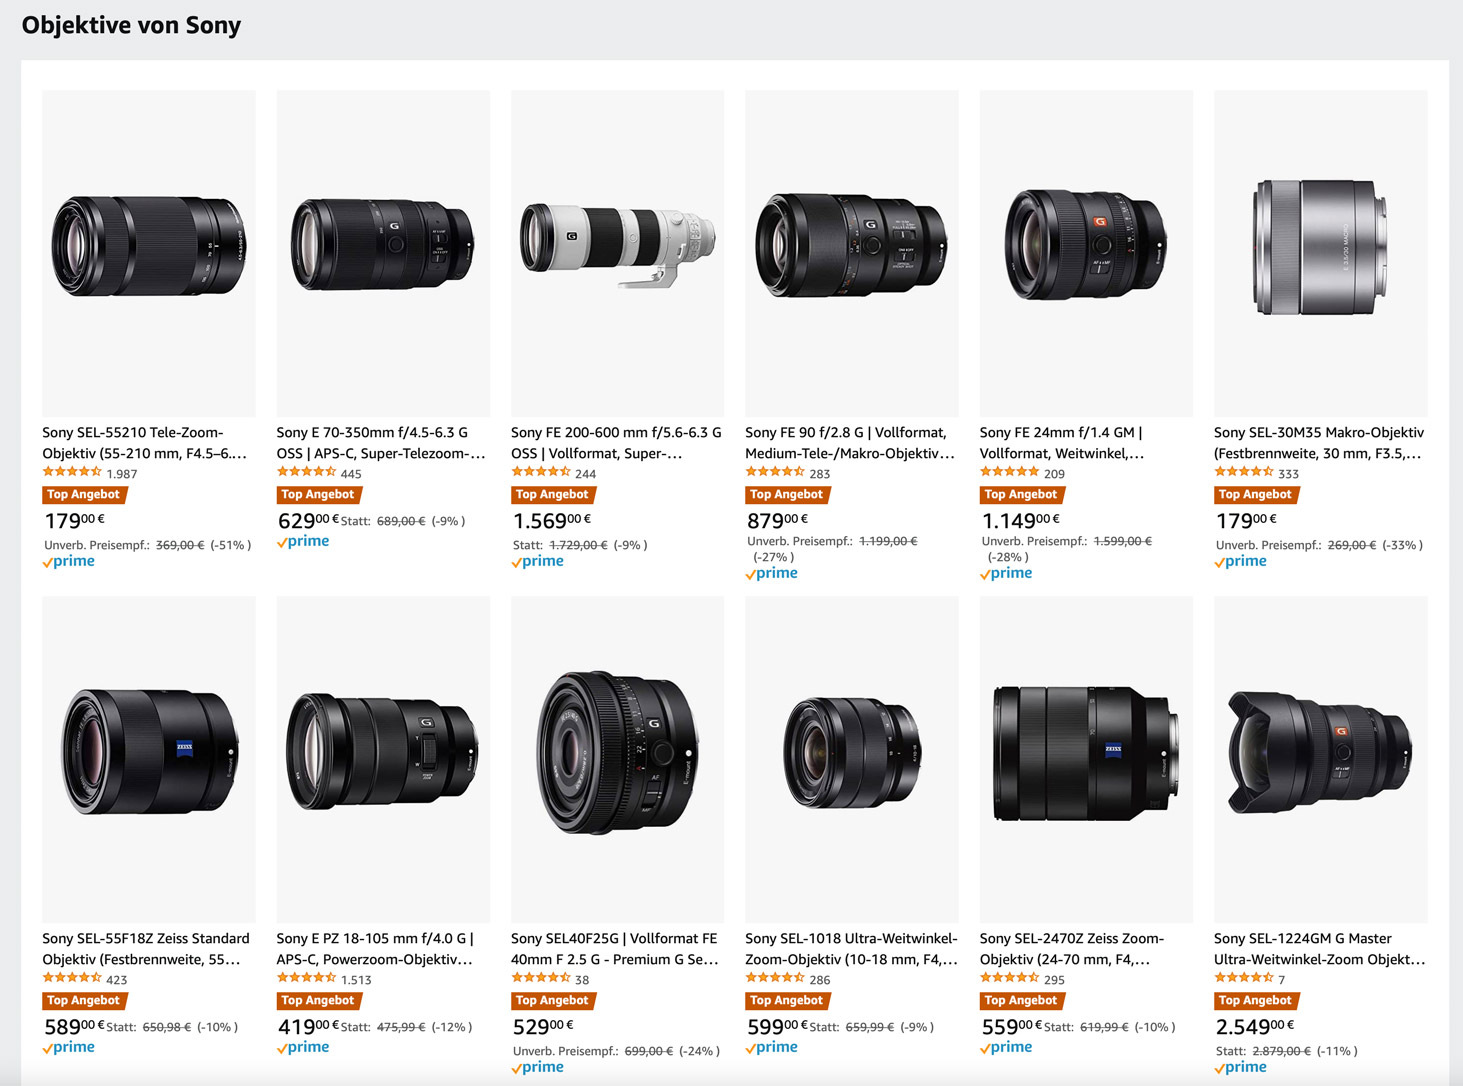Click star rating with 445 reviews

point(306,472)
